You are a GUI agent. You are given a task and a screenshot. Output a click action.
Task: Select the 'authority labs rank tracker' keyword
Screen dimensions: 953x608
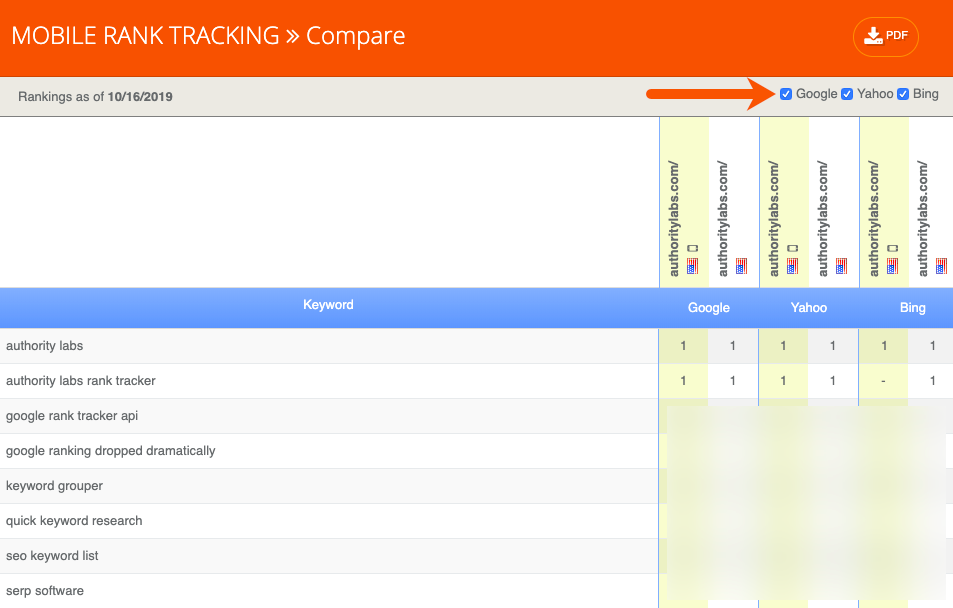81,381
